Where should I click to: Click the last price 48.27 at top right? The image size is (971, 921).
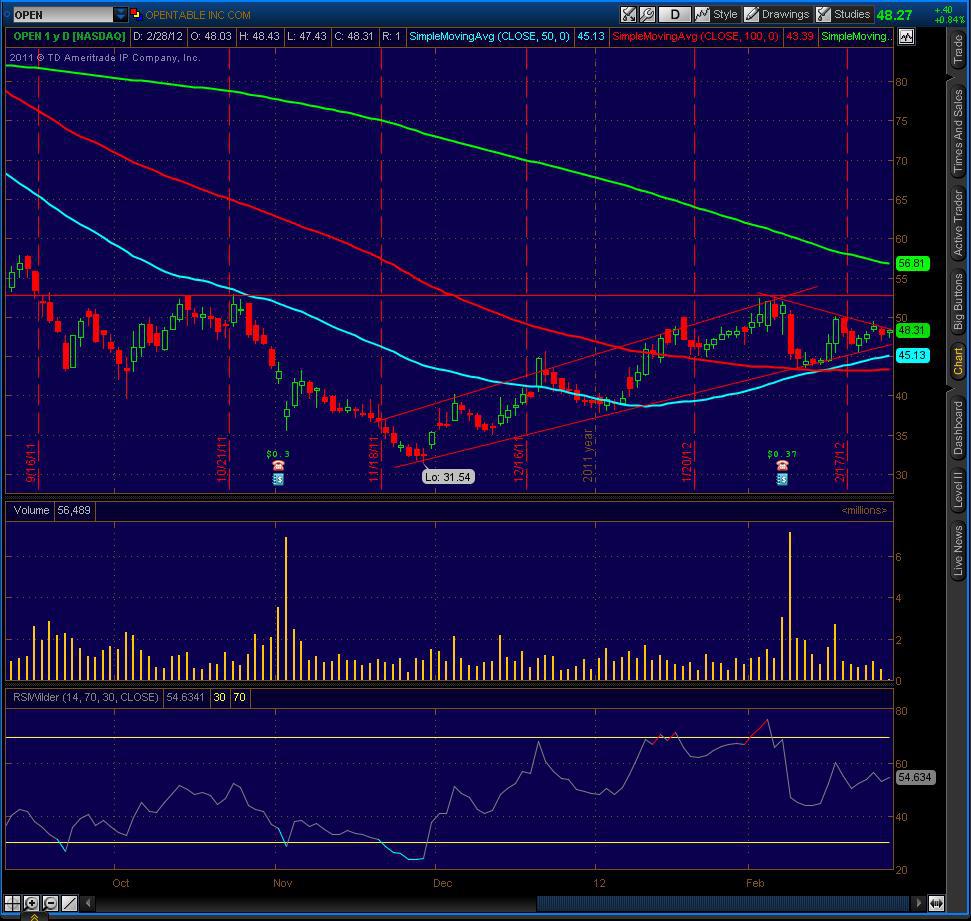[894, 15]
